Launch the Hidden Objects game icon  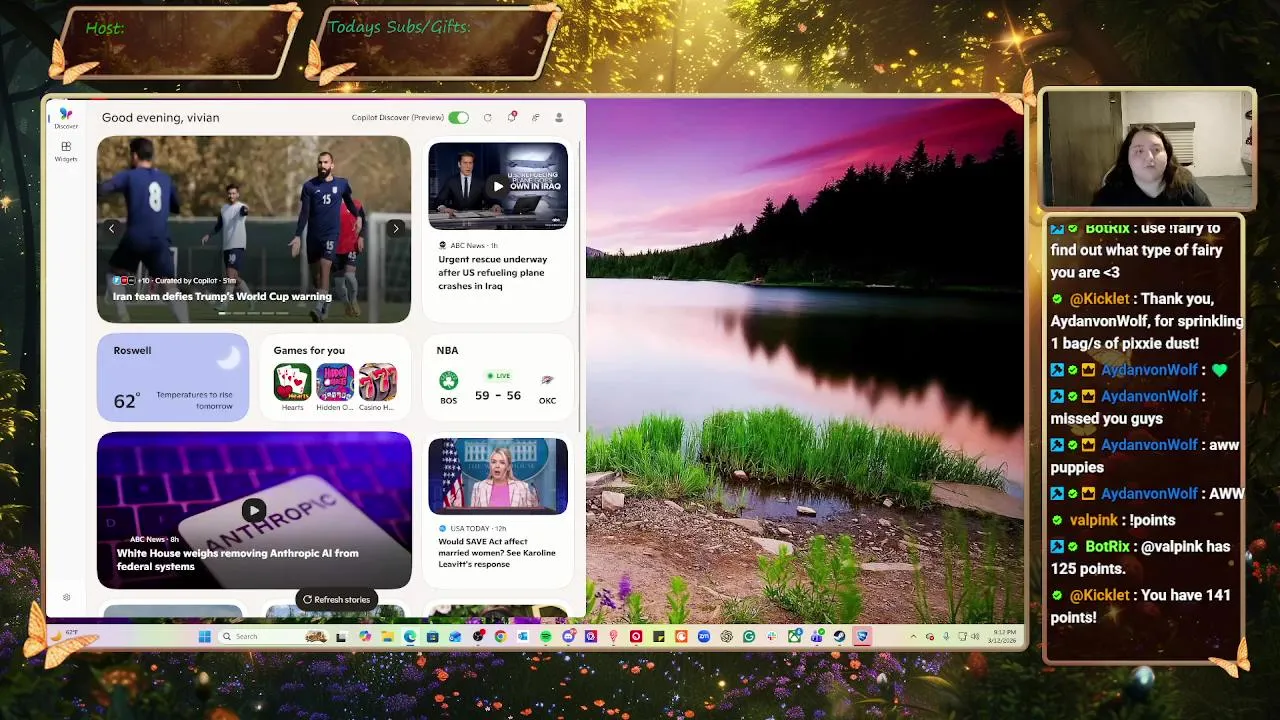335,383
